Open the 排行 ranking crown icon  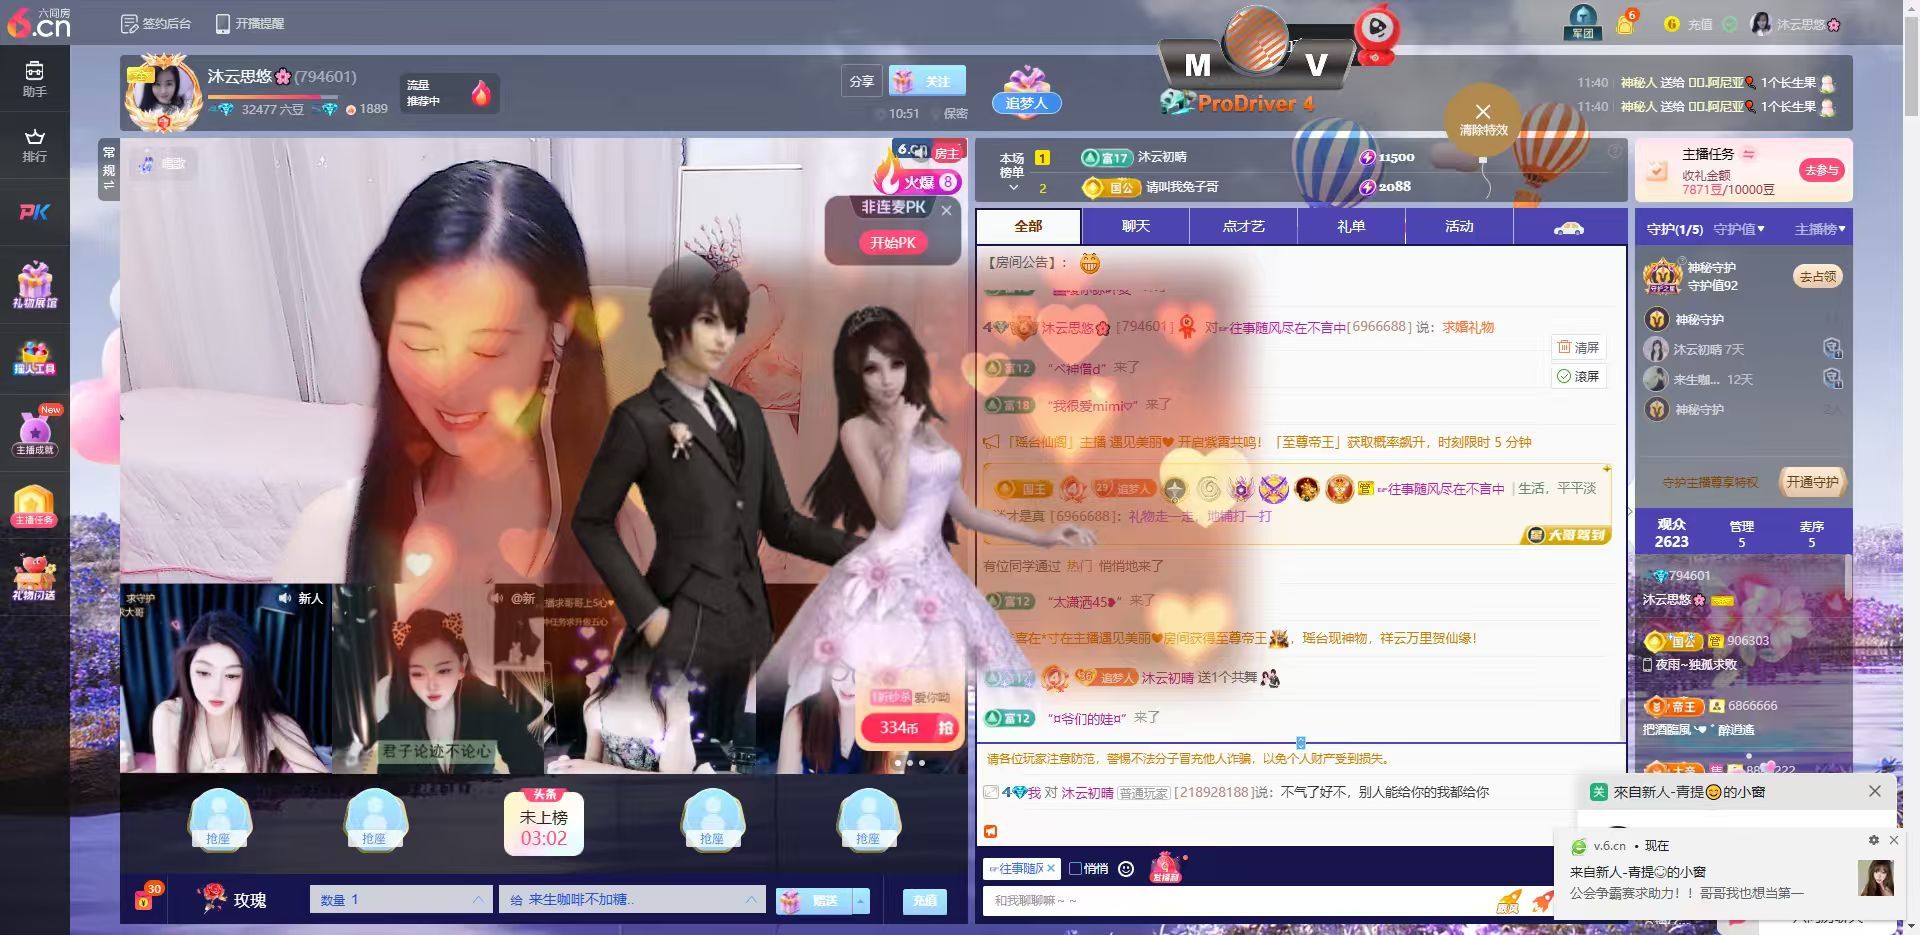34,145
